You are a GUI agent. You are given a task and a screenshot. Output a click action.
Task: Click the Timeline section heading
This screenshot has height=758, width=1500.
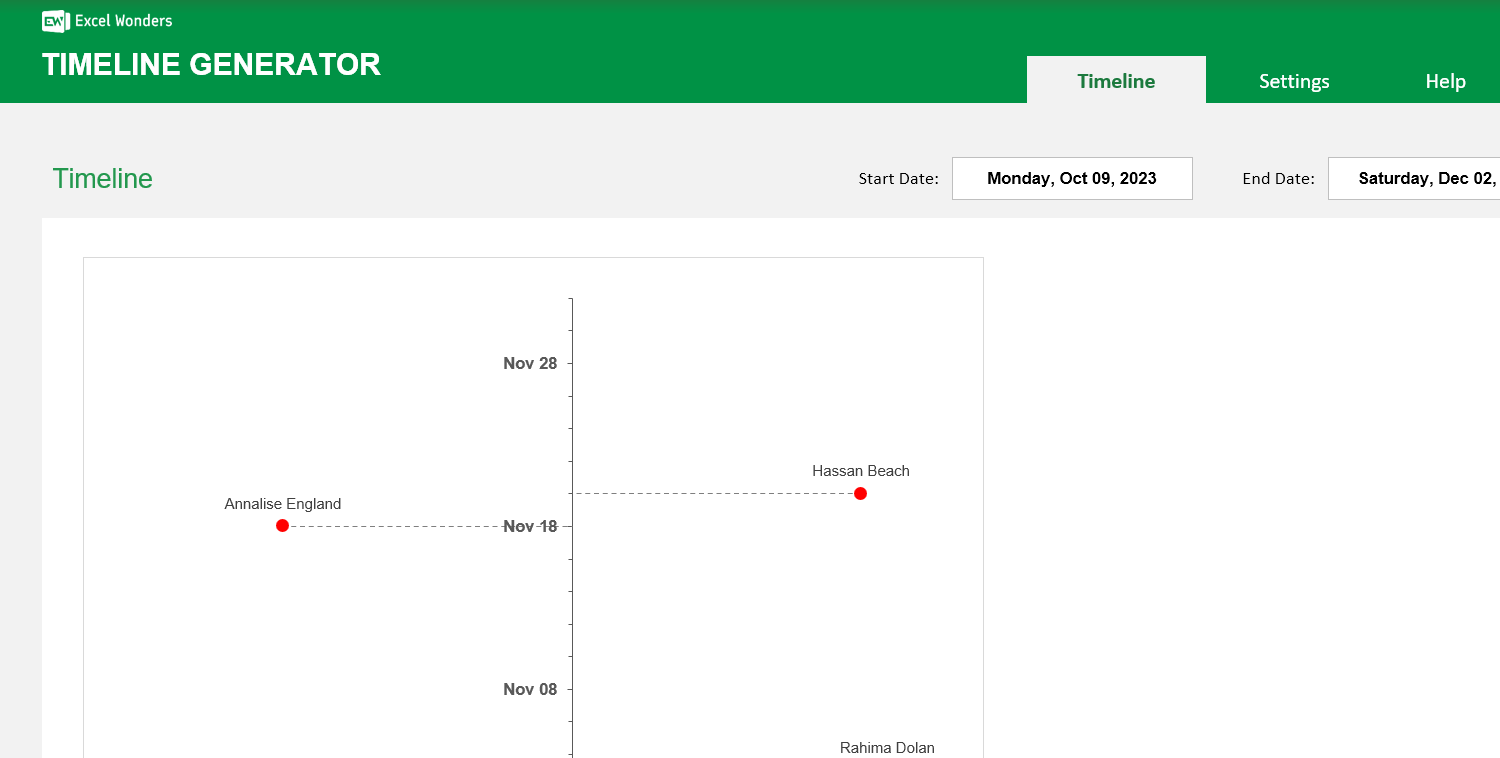coord(102,178)
